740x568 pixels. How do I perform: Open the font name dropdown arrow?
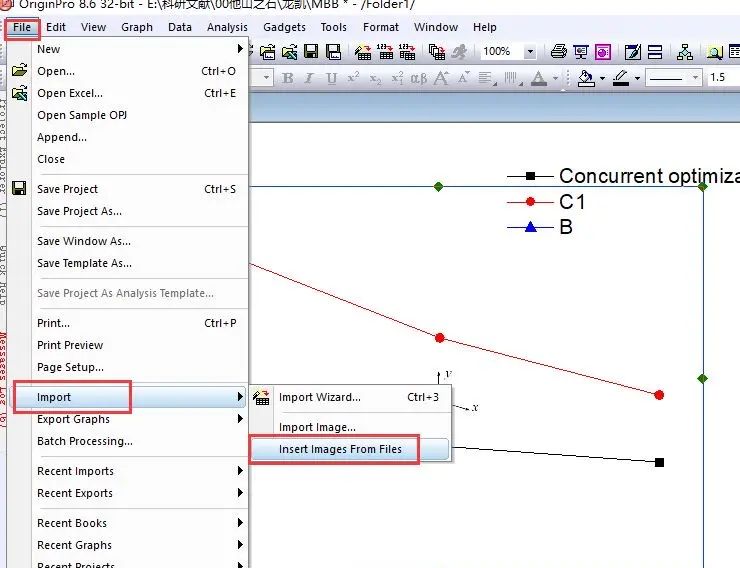[266, 77]
